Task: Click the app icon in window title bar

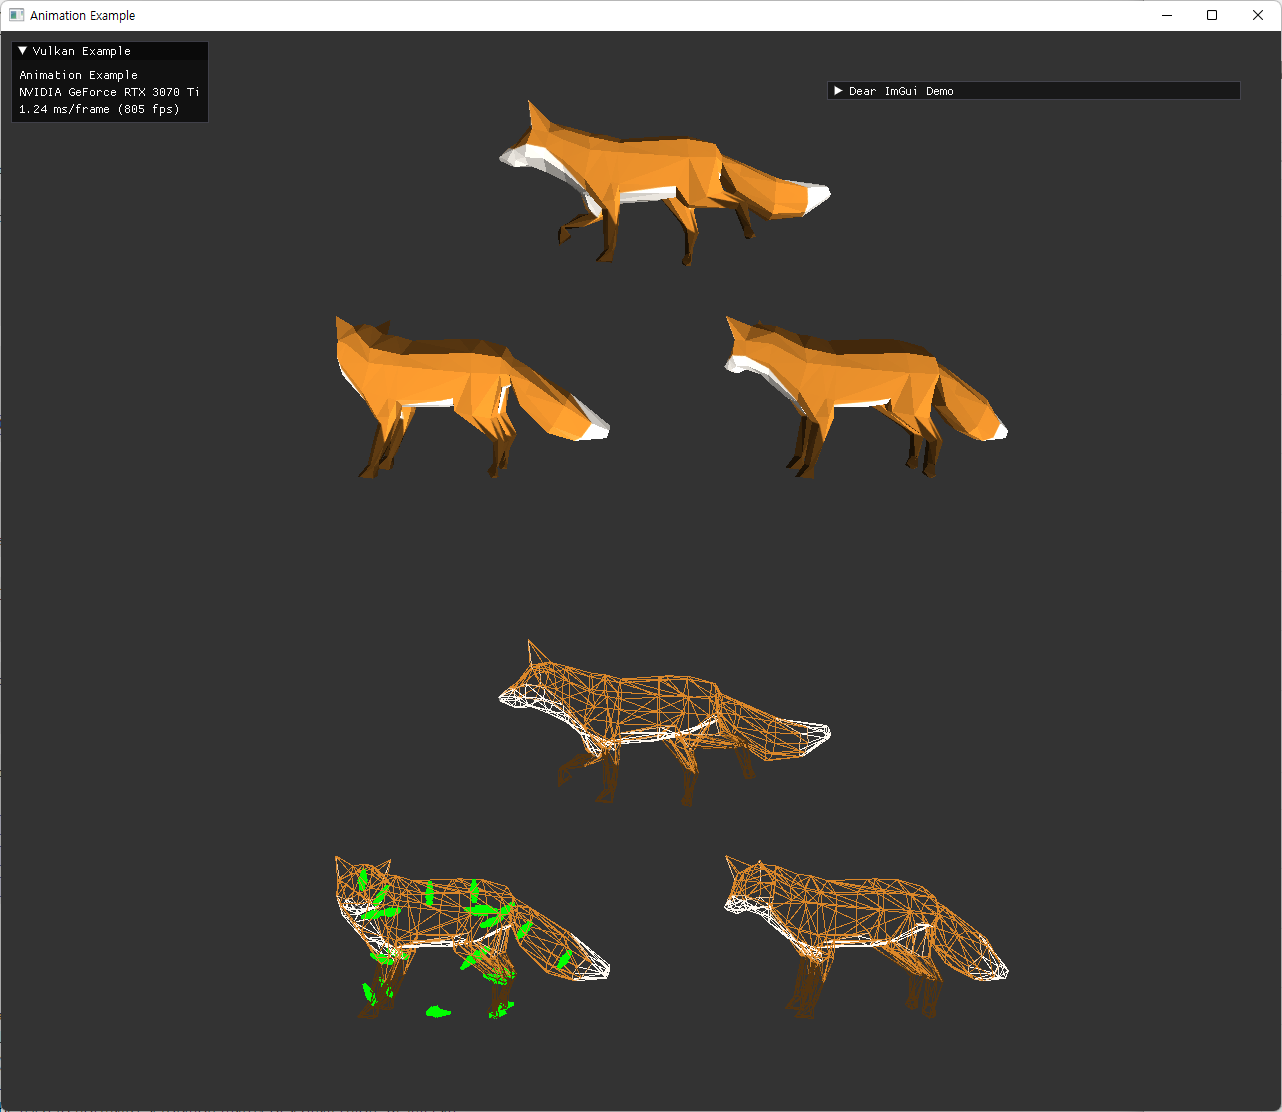Action: [16, 15]
